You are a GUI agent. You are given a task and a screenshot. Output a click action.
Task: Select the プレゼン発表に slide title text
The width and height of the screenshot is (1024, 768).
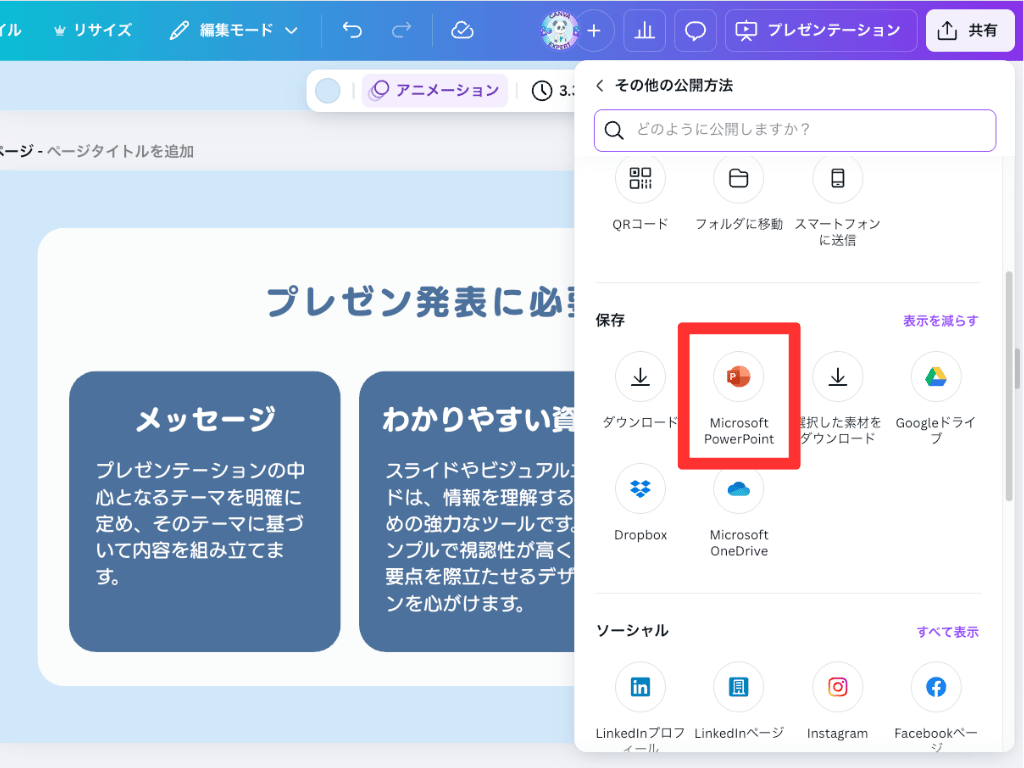pos(421,302)
